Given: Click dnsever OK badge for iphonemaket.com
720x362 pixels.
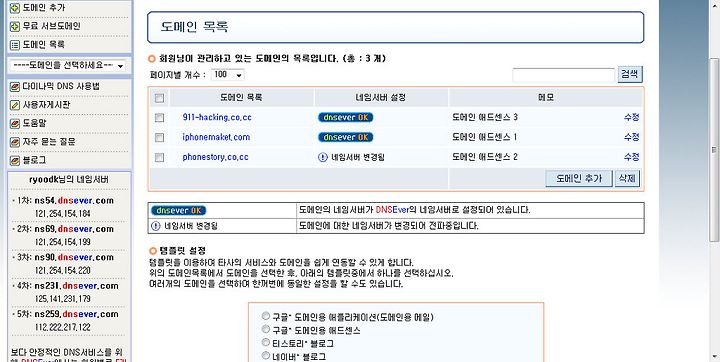Looking at the screenshot, I should click(345, 137).
